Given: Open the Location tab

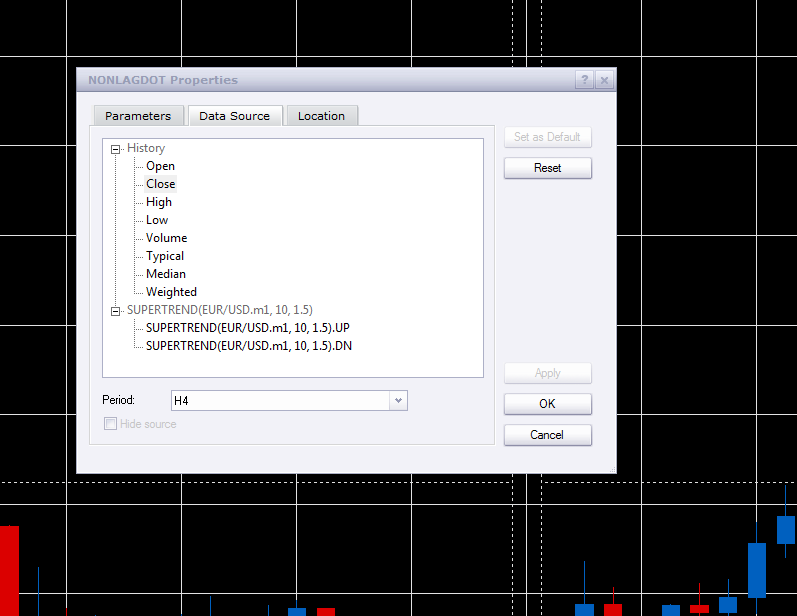Looking at the screenshot, I should click(322, 116).
